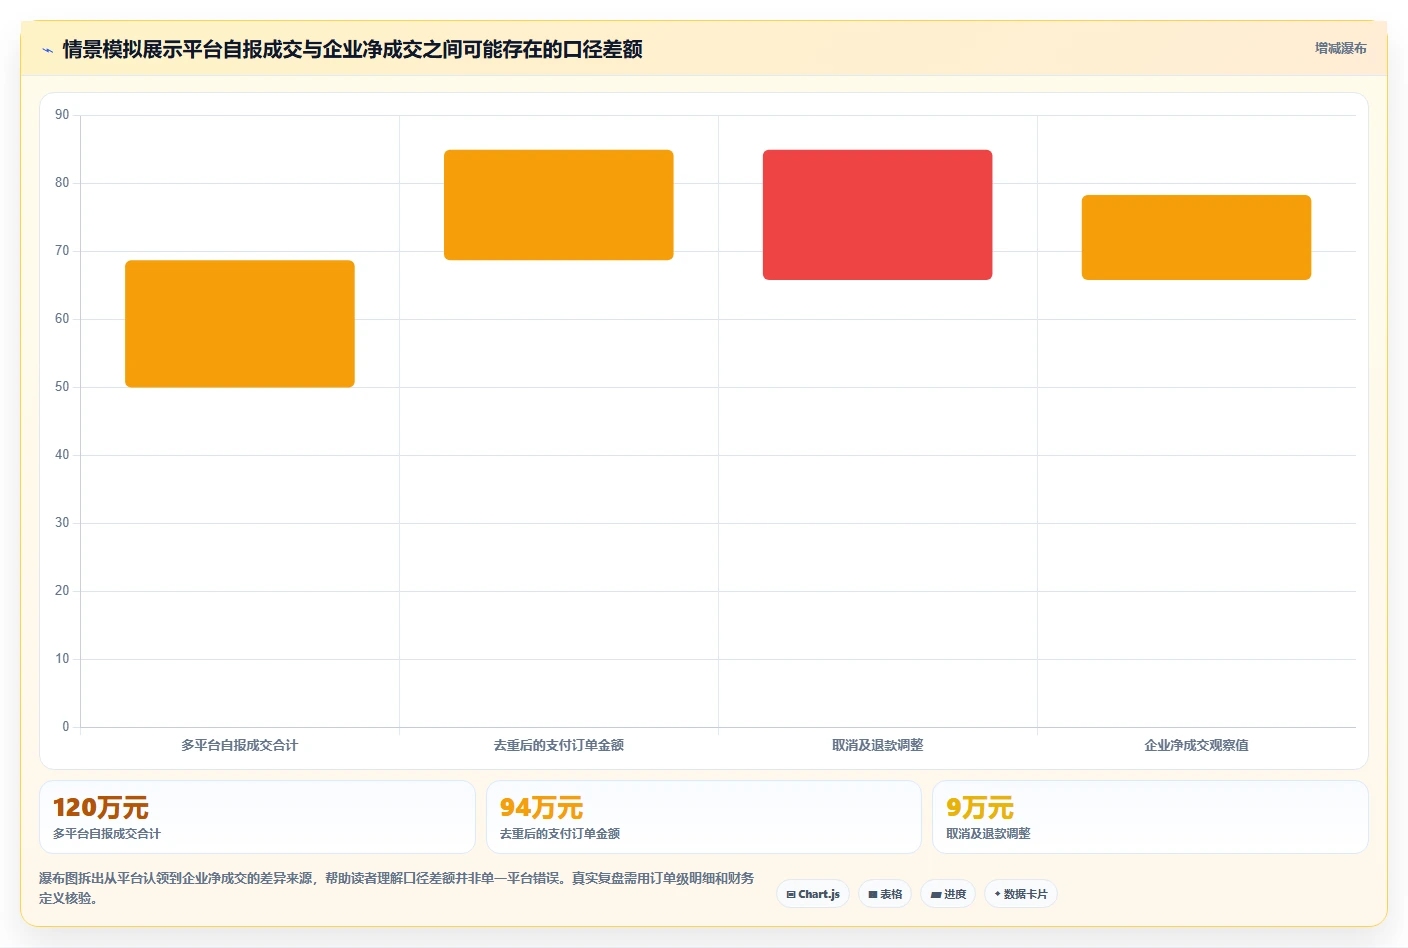1408x948 pixels.
Task: Select the orange 去重后的支付订单金额 bar
Action: (559, 205)
